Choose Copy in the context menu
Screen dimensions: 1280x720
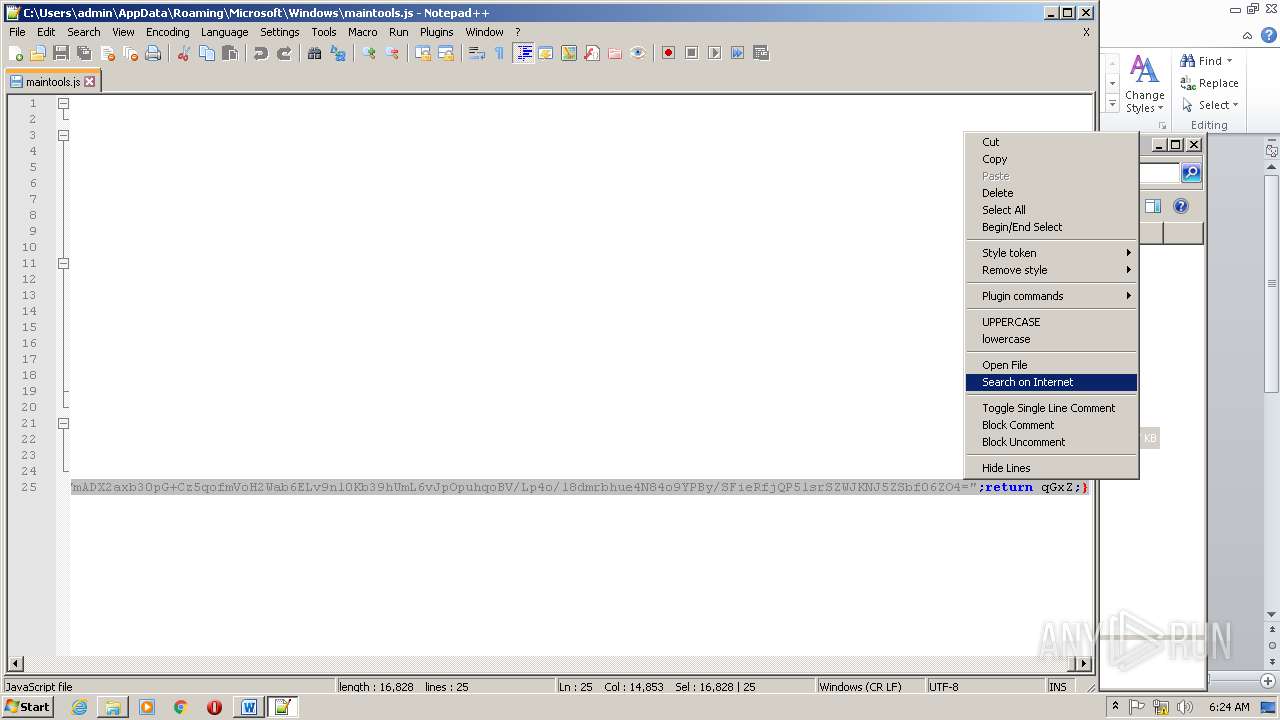pyautogui.click(x=1051, y=159)
